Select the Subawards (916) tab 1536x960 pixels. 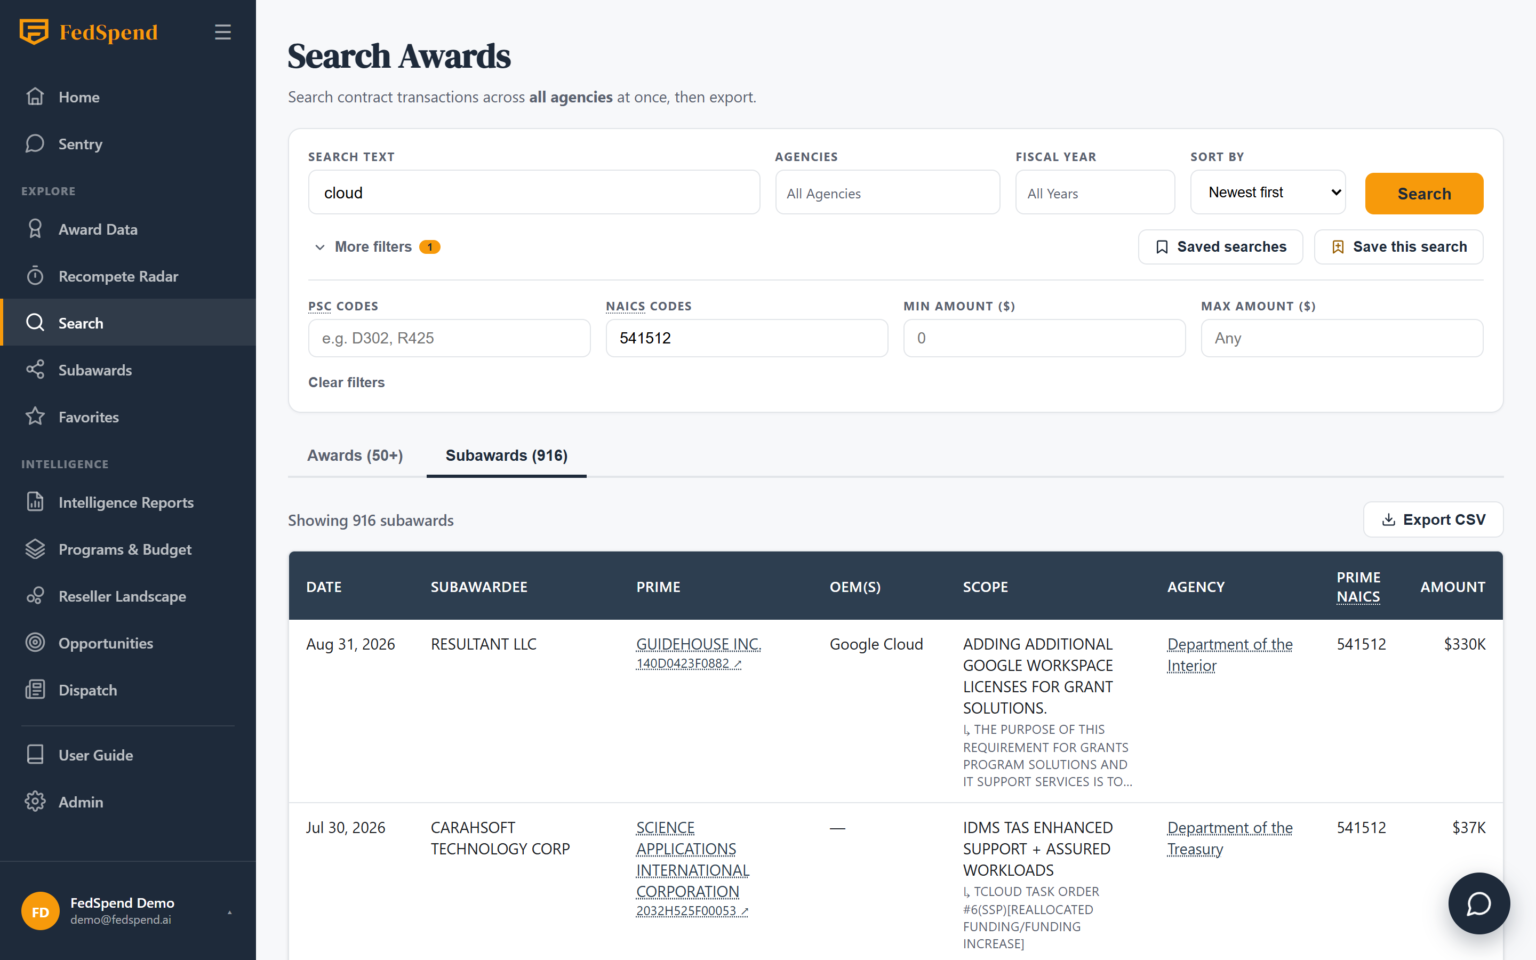tap(506, 456)
